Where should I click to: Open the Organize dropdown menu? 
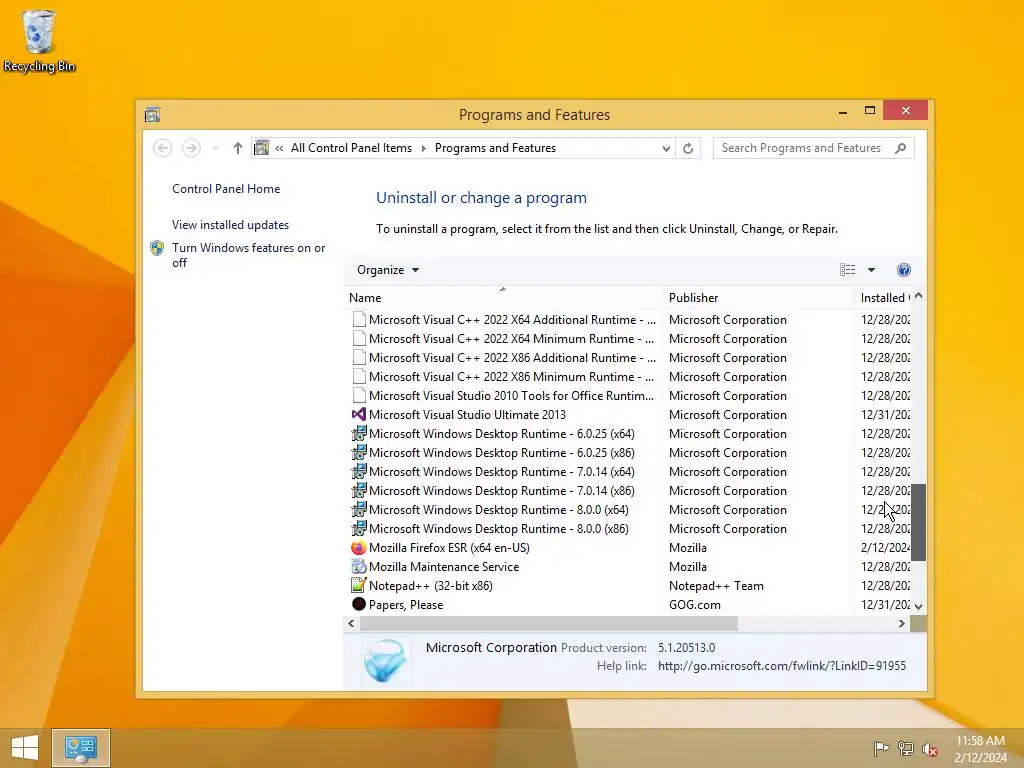click(388, 270)
